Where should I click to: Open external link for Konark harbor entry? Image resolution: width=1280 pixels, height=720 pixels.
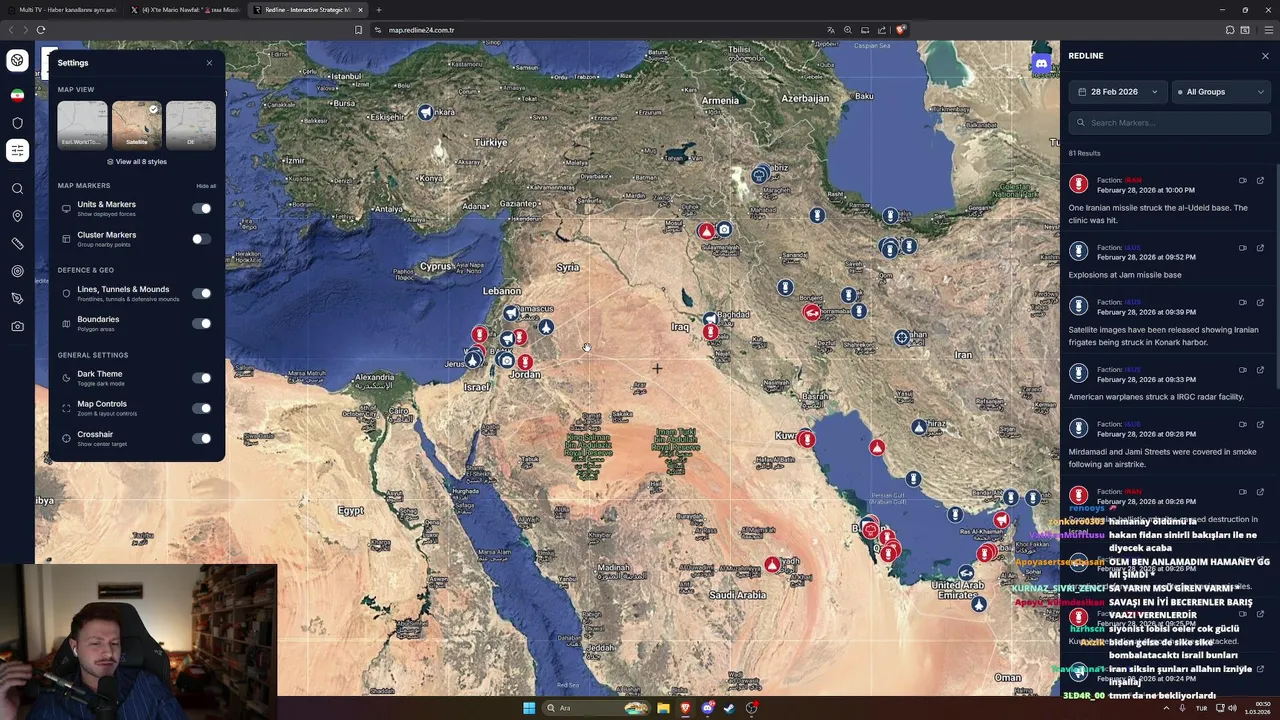click(x=1260, y=303)
